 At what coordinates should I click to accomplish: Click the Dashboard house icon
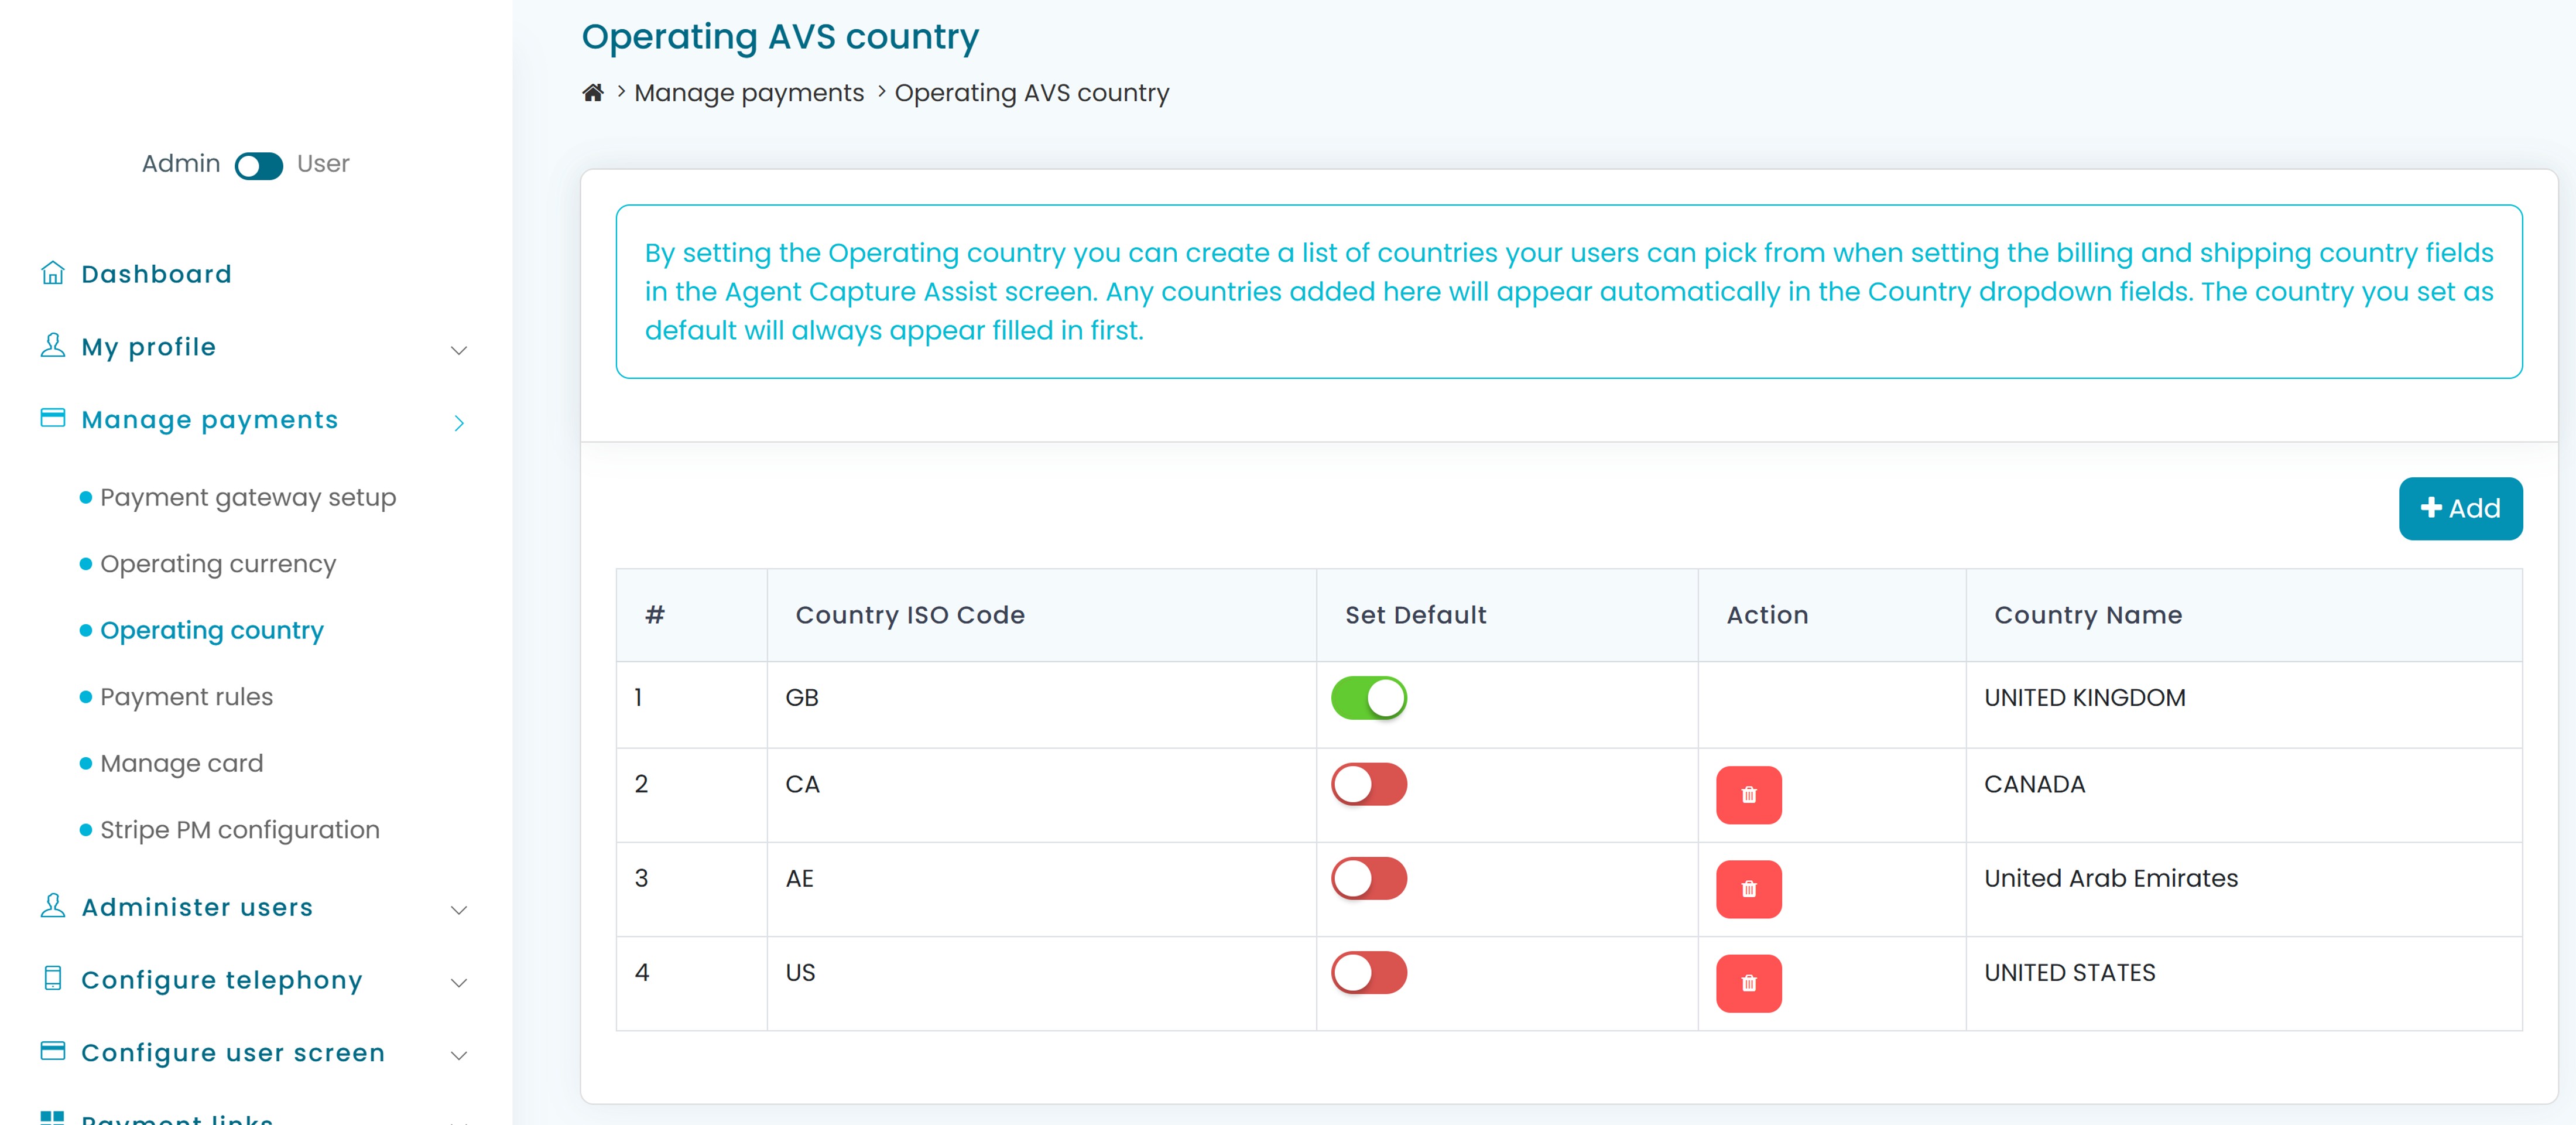point(52,273)
